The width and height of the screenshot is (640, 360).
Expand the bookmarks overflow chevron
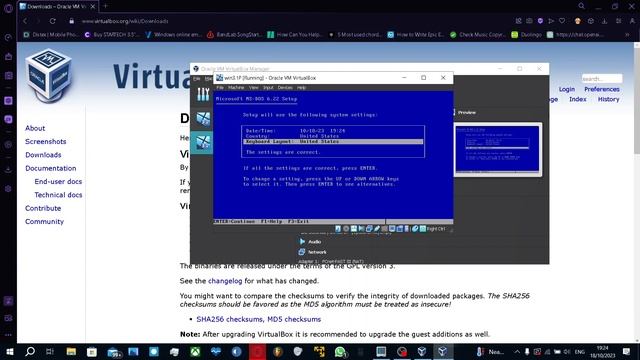coord(627,35)
